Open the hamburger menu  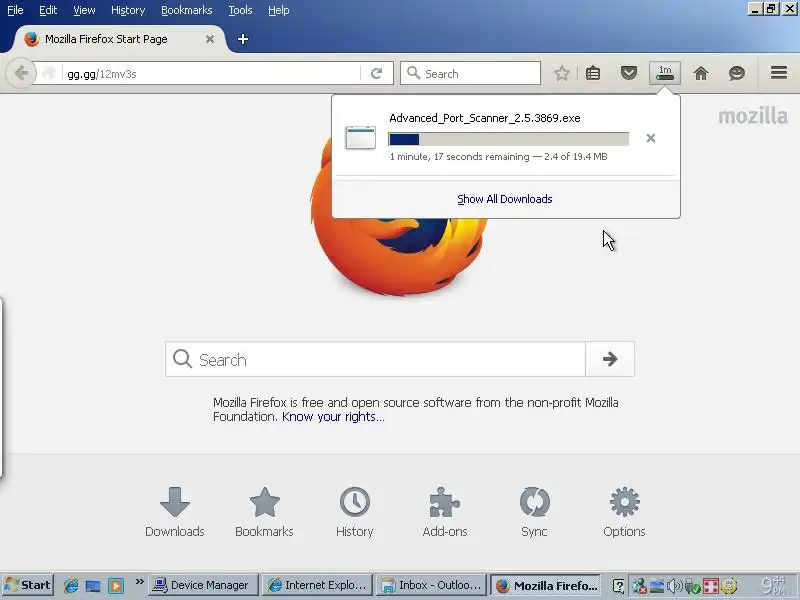(x=779, y=73)
